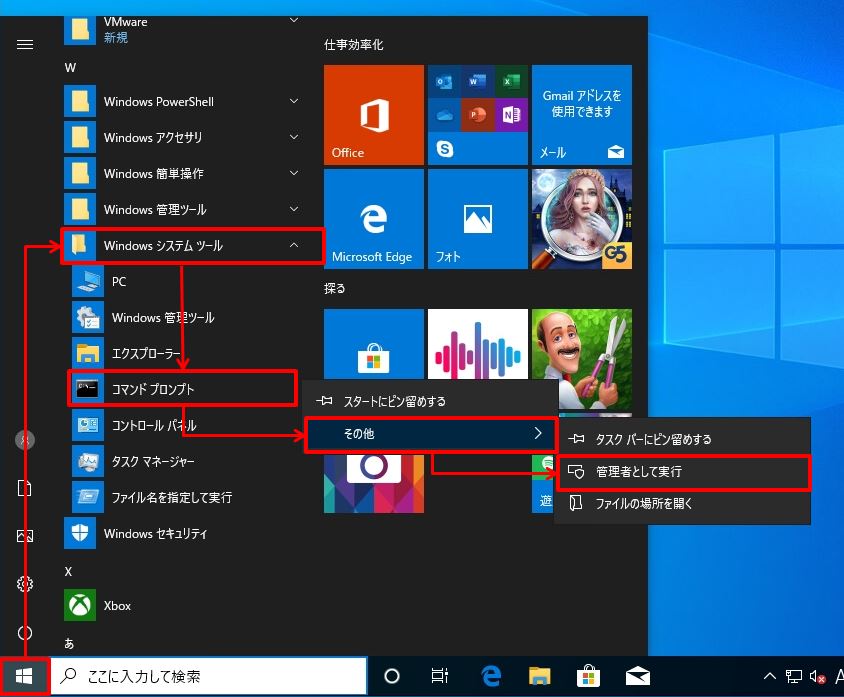Open File Explorer from the taskbar
The height and width of the screenshot is (697, 844).
click(539, 676)
